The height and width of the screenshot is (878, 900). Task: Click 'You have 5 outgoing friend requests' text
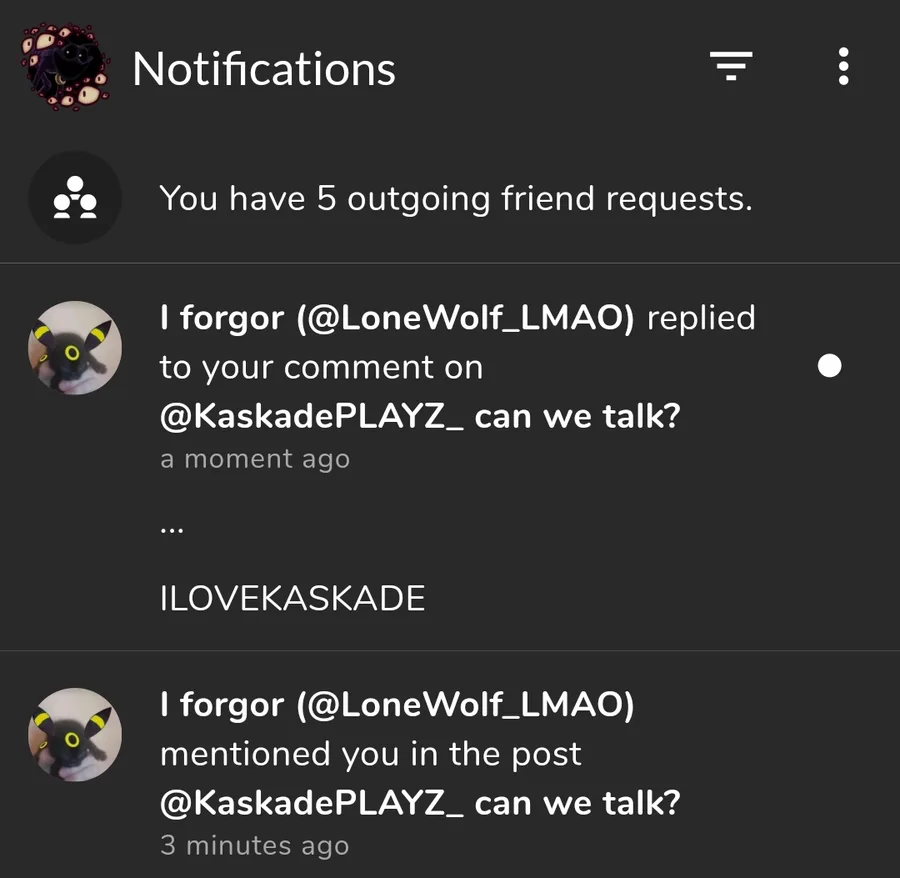pyautogui.click(x=456, y=199)
